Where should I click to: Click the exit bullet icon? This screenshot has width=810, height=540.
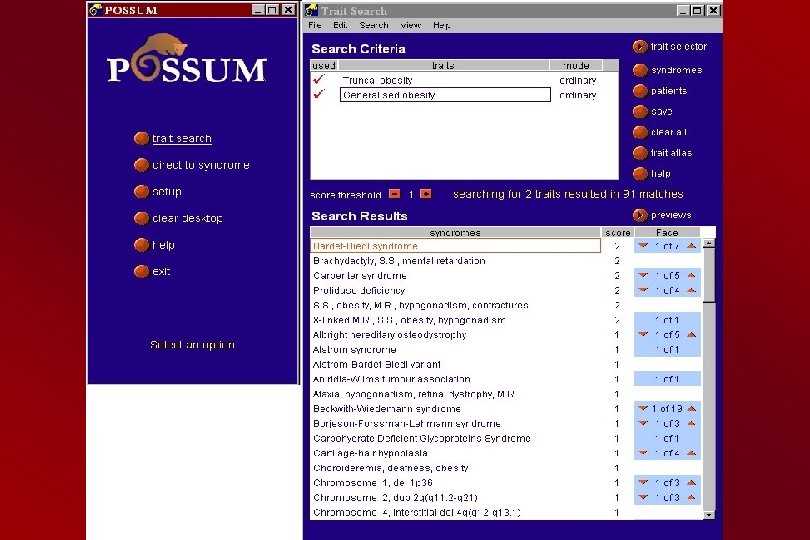(141, 271)
